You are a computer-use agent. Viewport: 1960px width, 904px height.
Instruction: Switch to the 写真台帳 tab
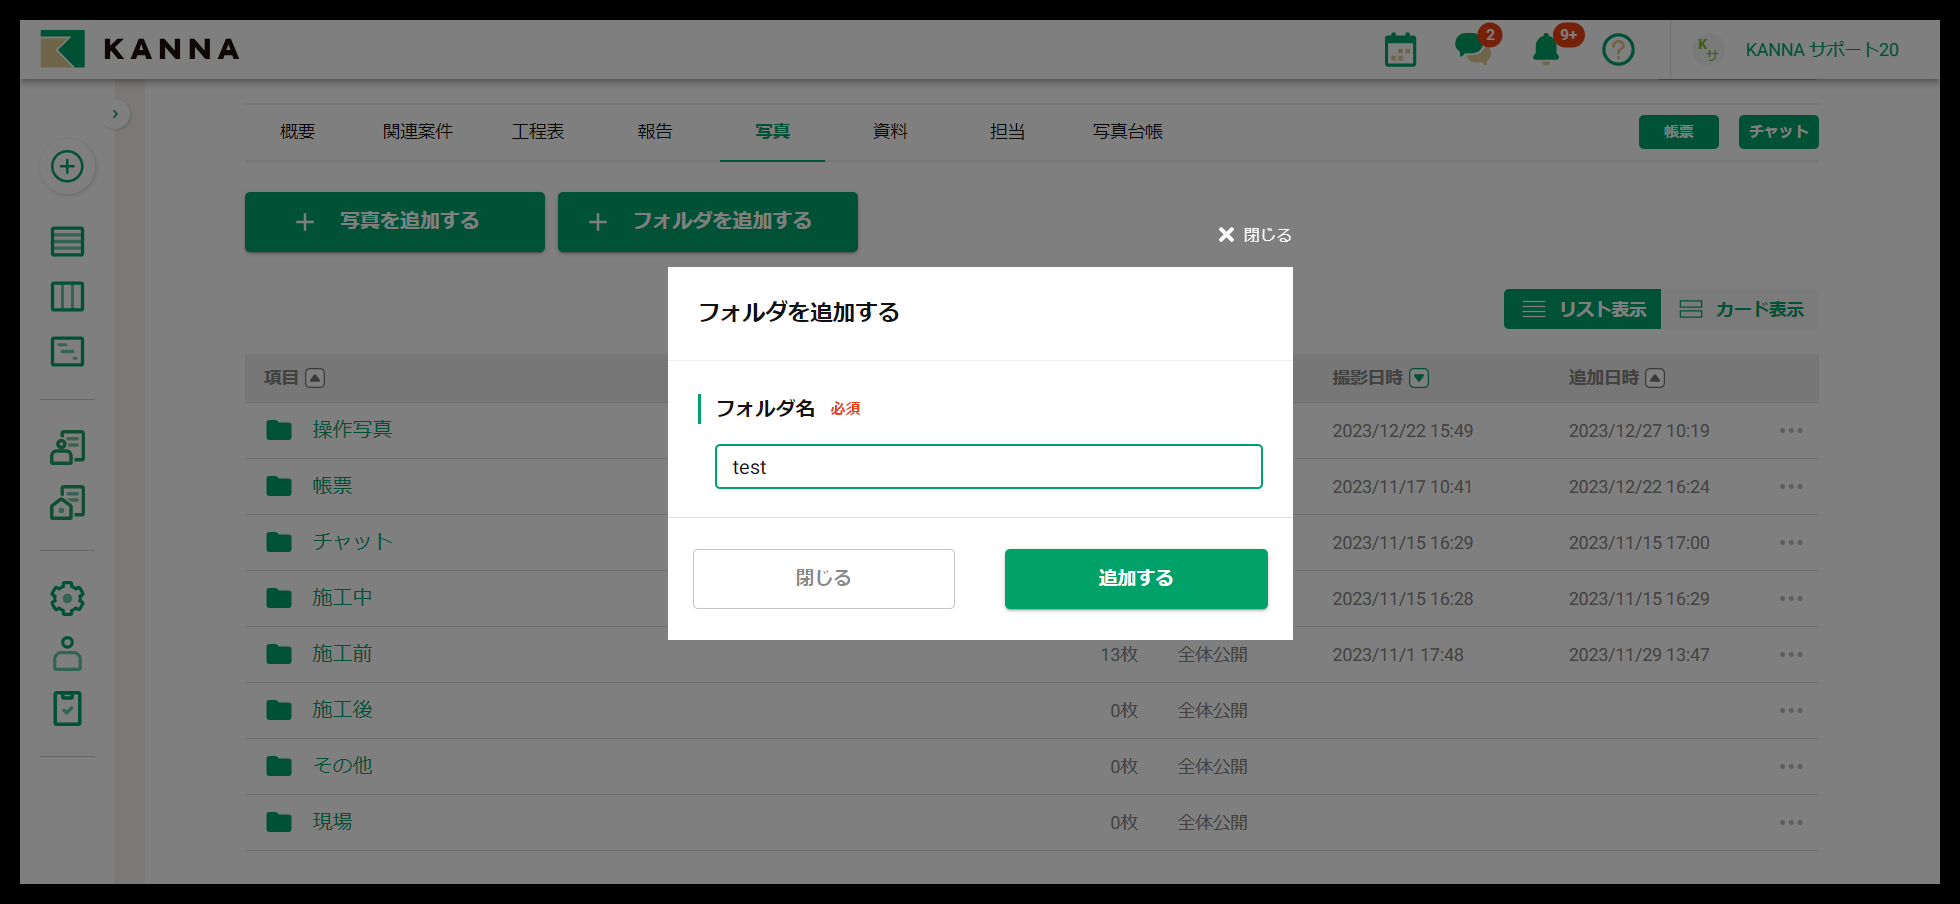(1127, 132)
